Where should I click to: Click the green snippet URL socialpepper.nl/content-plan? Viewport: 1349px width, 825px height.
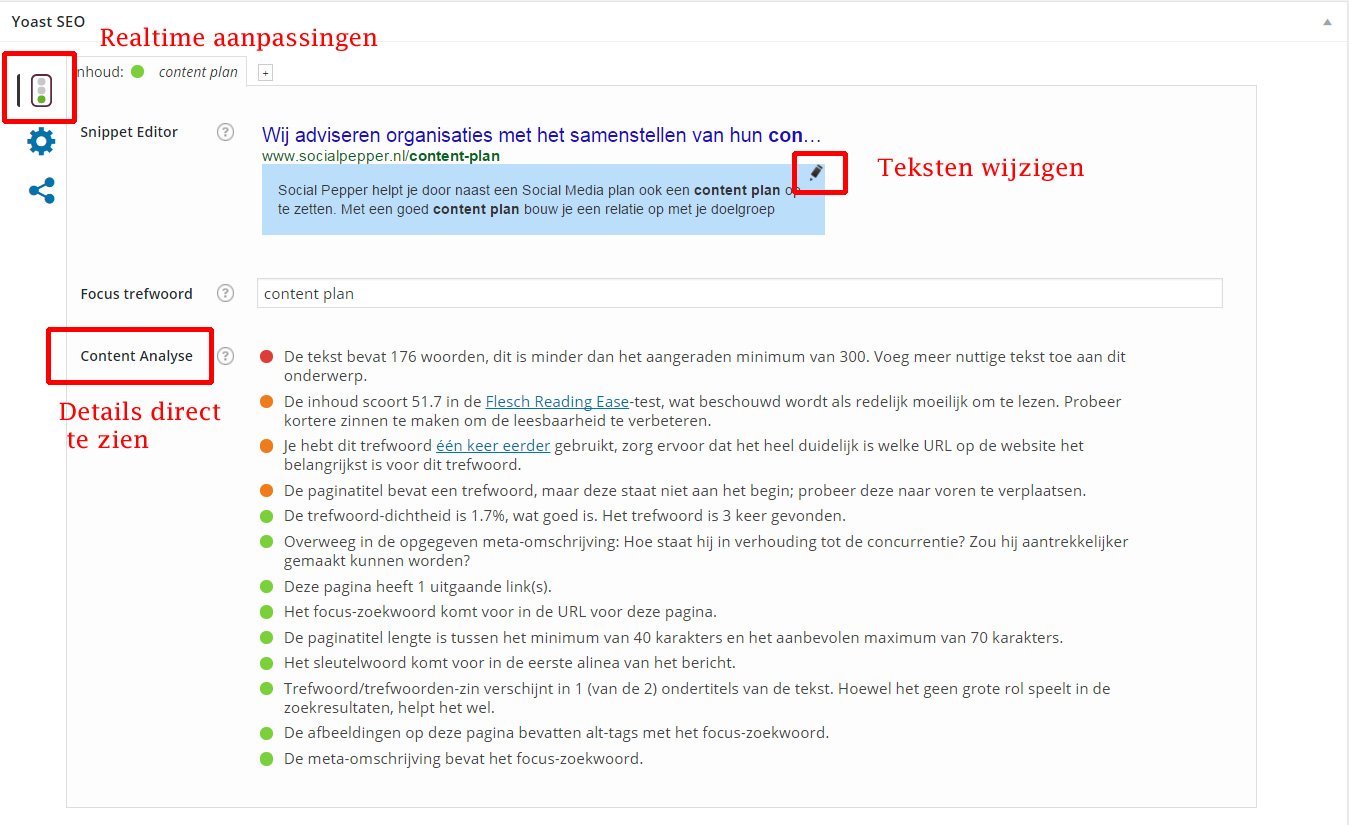click(x=381, y=156)
